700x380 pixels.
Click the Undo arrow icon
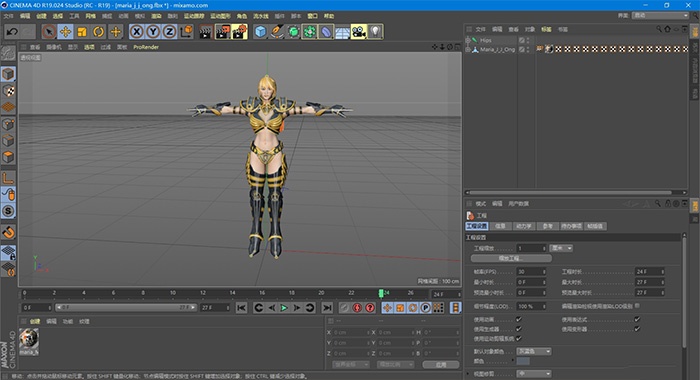[12, 32]
